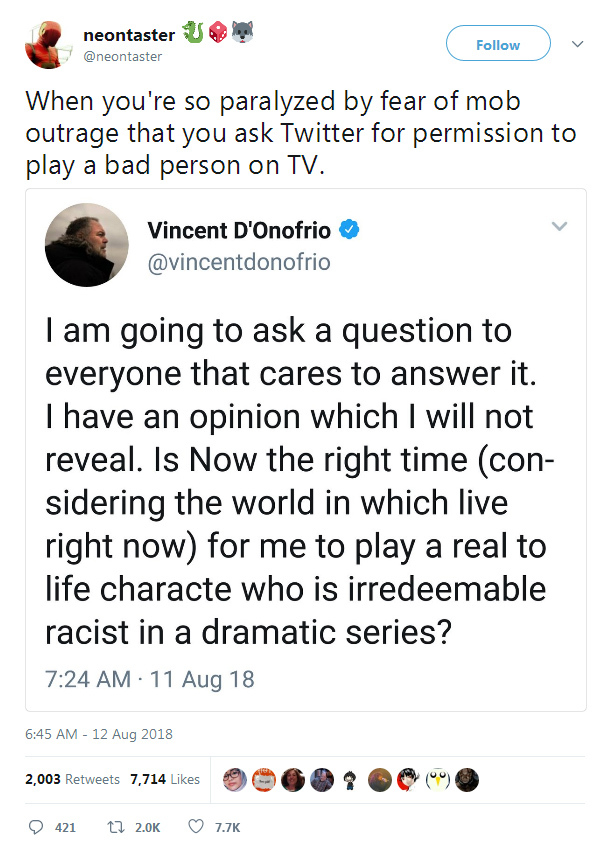
Task: Click the quoted tweet's 7:24 AM timestamp
Action: click(x=150, y=679)
